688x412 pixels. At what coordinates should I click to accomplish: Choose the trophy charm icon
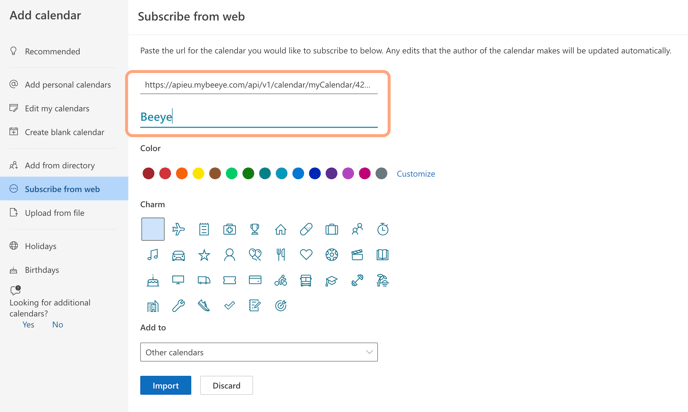[x=255, y=229]
